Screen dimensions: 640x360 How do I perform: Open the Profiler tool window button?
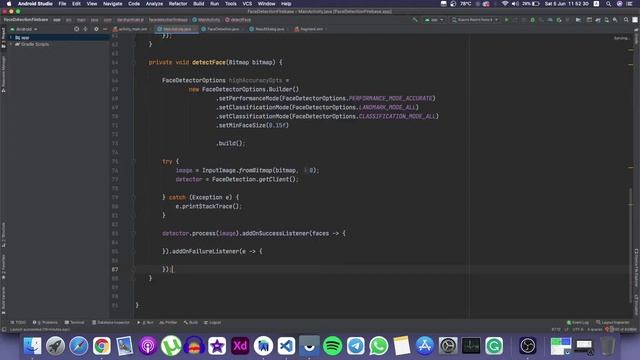point(168,322)
